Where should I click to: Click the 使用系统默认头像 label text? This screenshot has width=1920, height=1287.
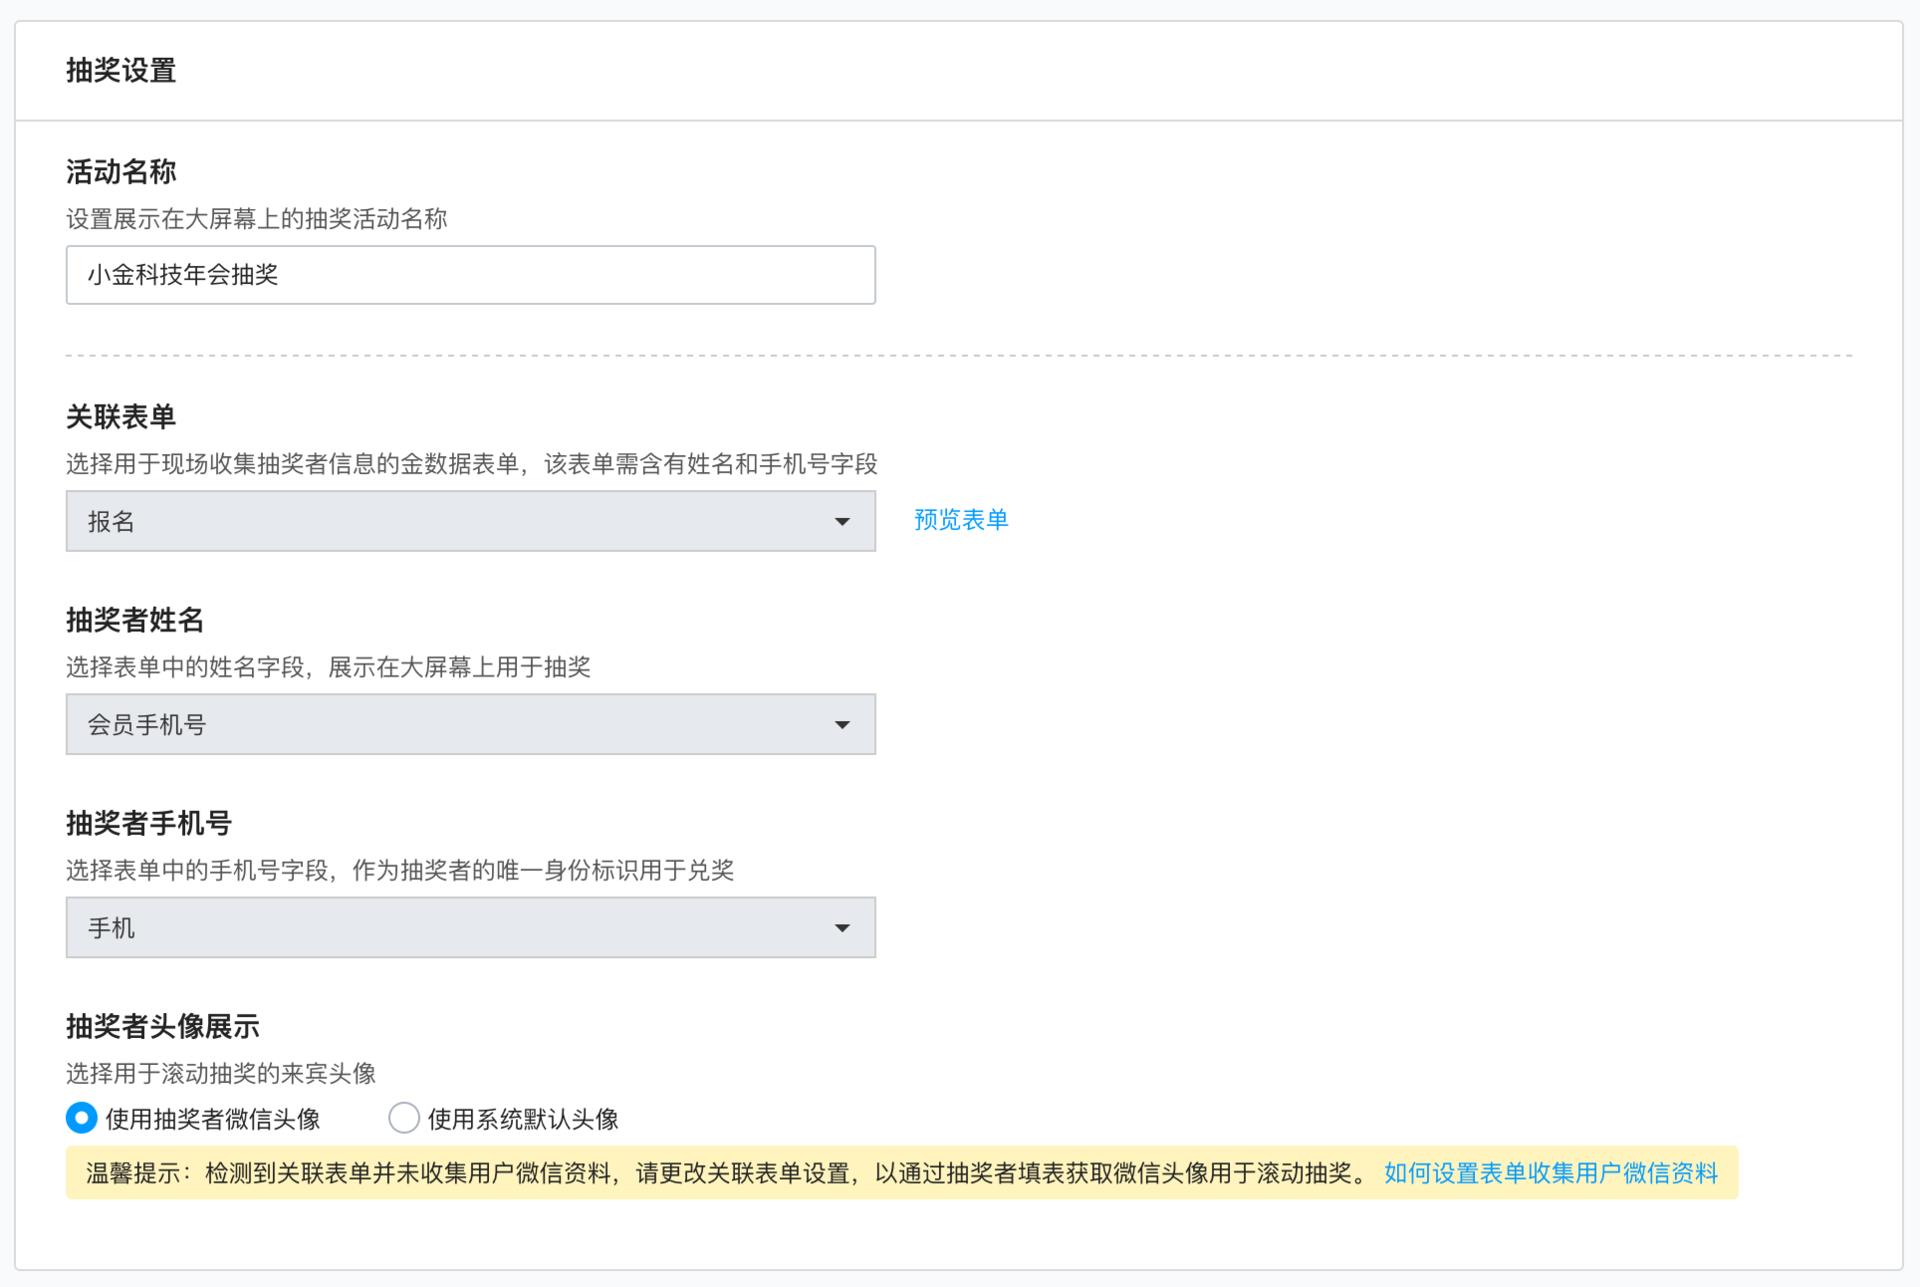click(x=523, y=1119)
